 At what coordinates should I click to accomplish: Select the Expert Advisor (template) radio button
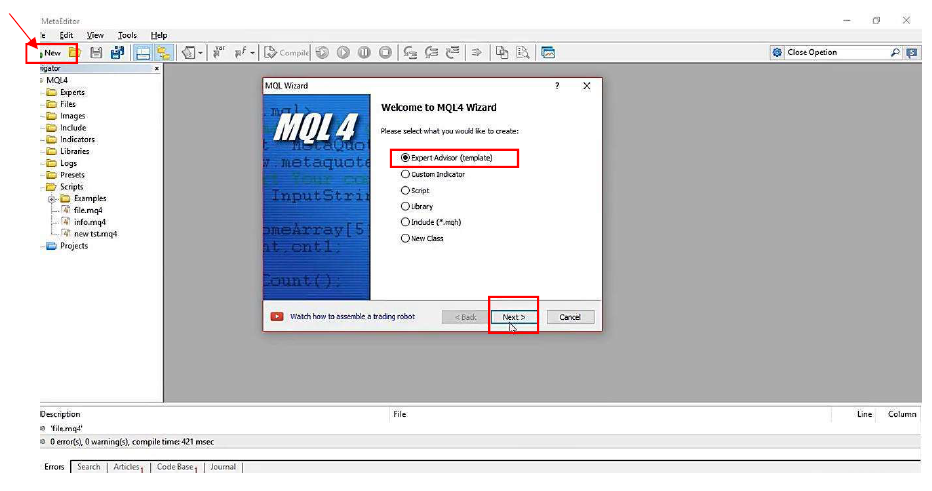pos(405,158)
